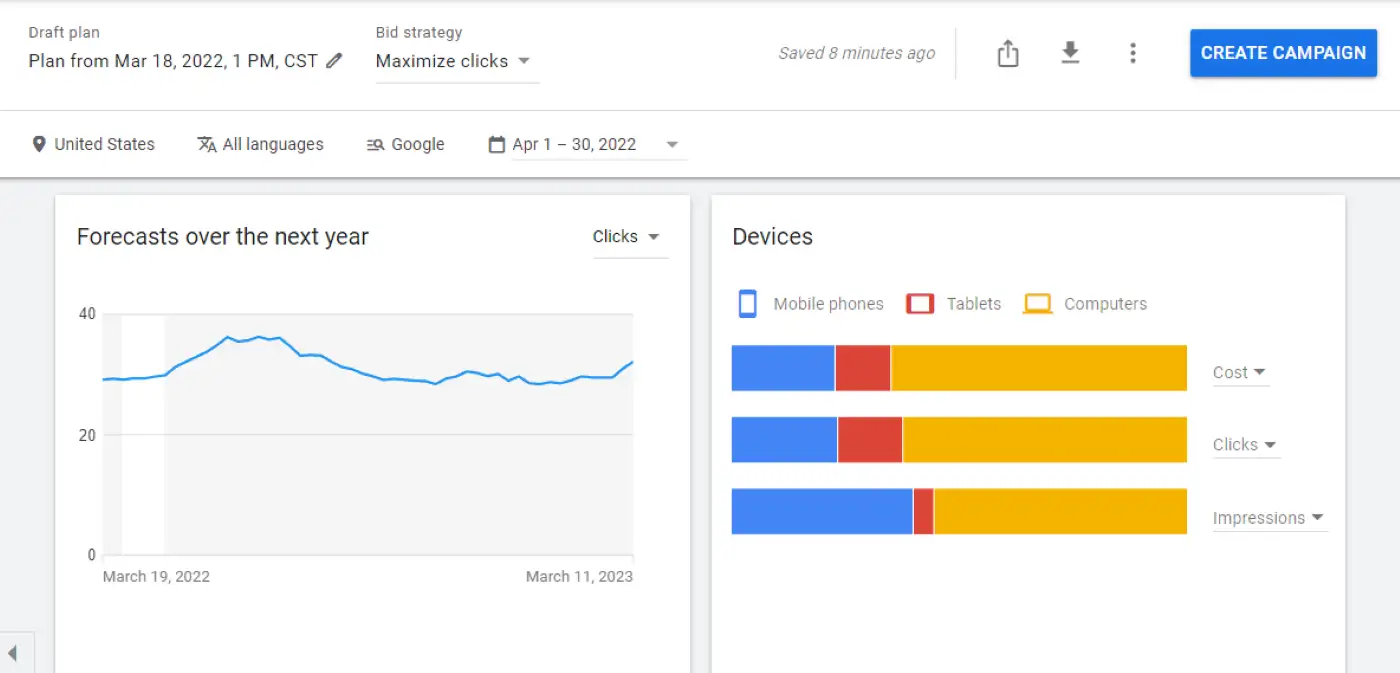The width and height of the screenshot is (1400, 673).
Task: Click the Devices card heading
Action: pos(773,237)
